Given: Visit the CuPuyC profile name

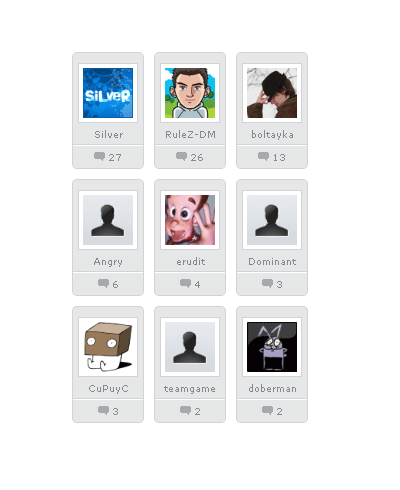Looking at the screenshot, I should 108,389.
